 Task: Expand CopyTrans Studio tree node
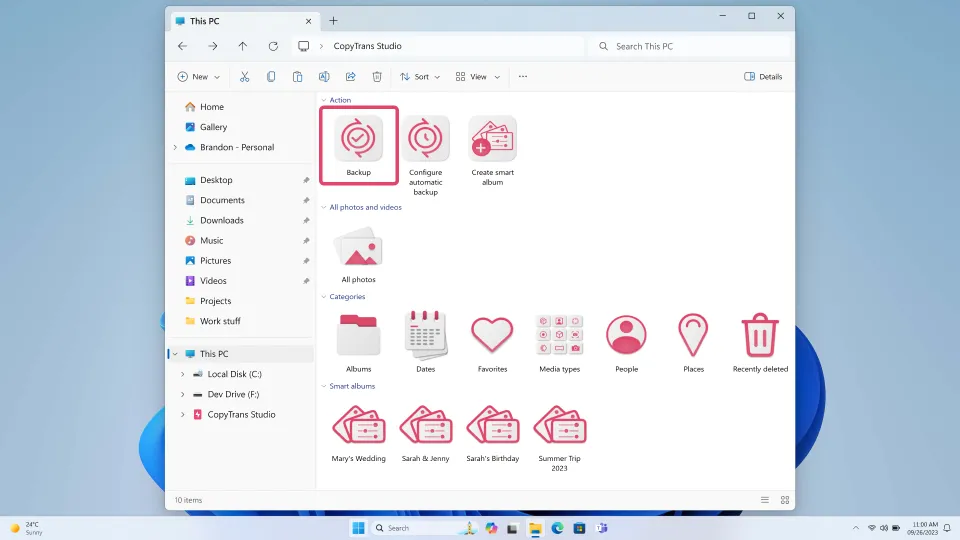182,414
